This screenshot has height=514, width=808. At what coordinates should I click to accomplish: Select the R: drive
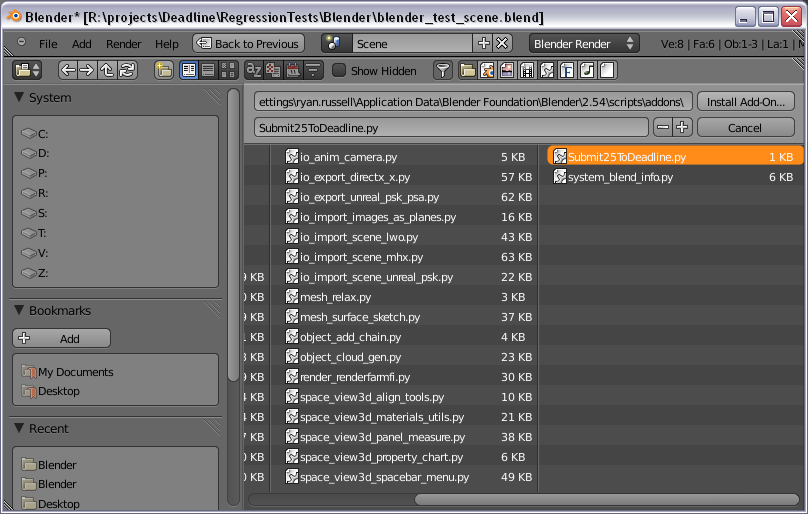115,193
